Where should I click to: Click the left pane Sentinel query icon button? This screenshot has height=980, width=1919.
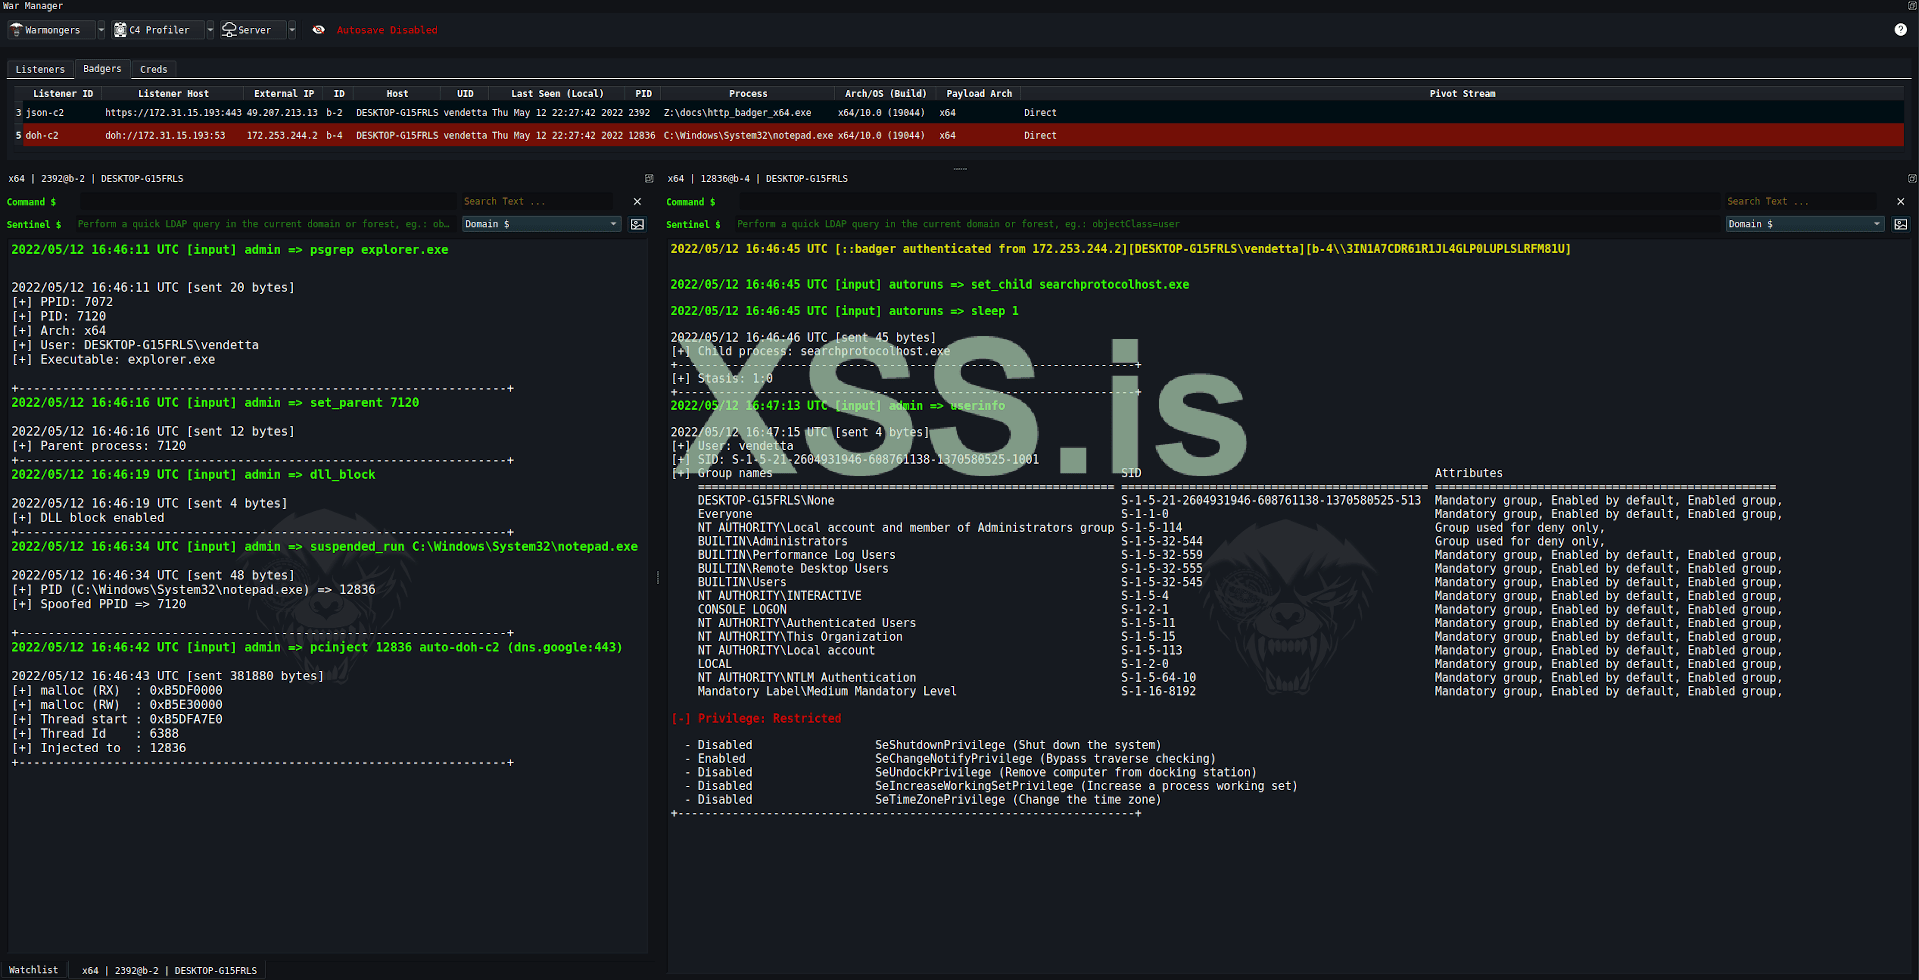click(x=637, y=224)
